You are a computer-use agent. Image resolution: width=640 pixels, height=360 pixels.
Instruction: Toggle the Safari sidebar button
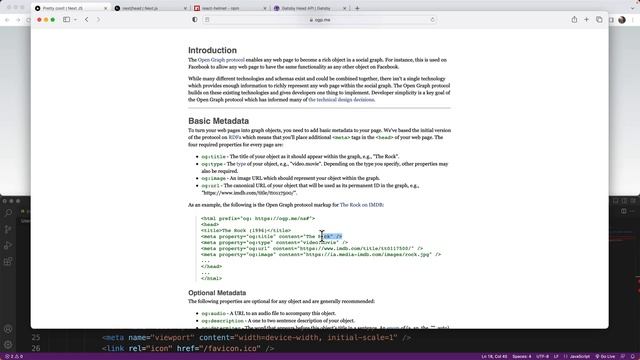[66, 20]
